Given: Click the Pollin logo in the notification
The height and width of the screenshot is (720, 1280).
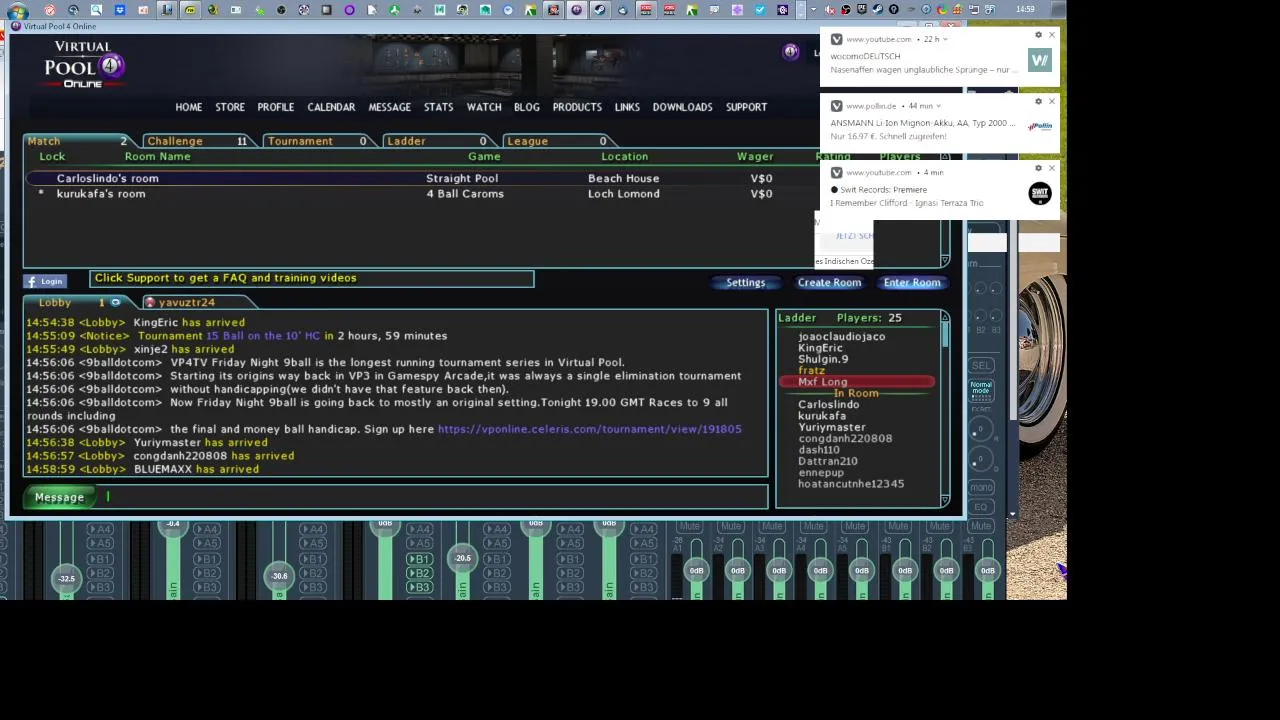Looking at the screenshot, I should coord(1040,127).
